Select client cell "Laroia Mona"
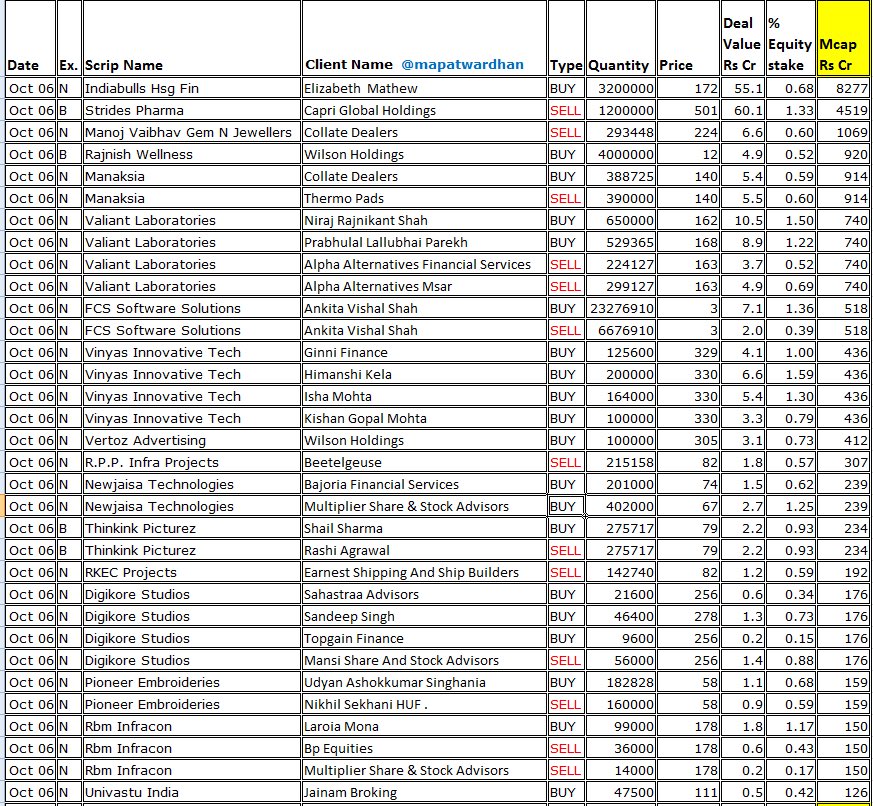 [424, 726]
